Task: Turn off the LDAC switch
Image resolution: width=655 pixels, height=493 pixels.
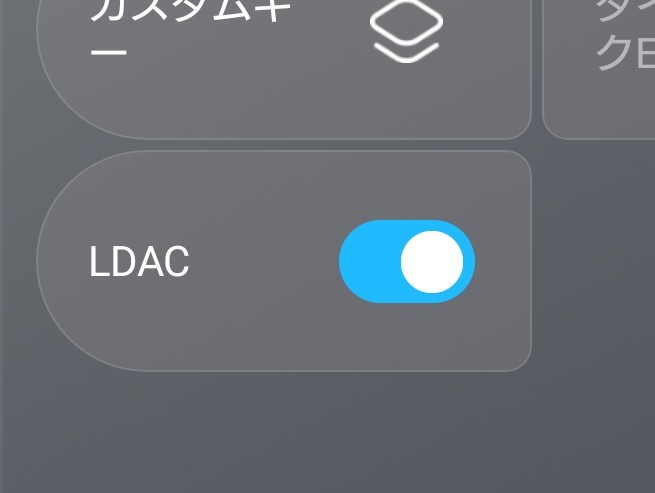Action: (x=407, y=262)
